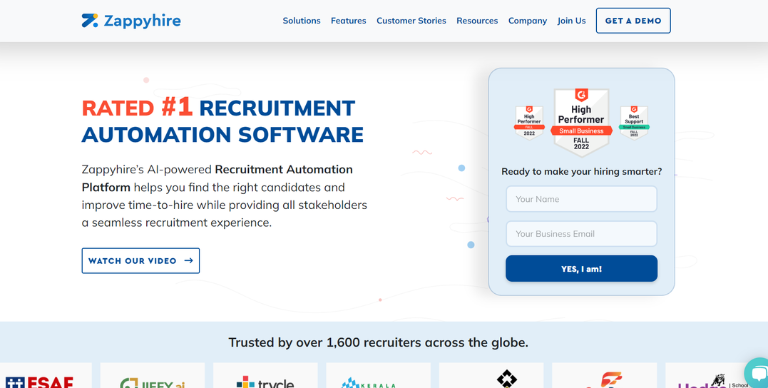The image size is (768, 388).
Task: Open the Join Us page
Action: [x=571, y=21]
